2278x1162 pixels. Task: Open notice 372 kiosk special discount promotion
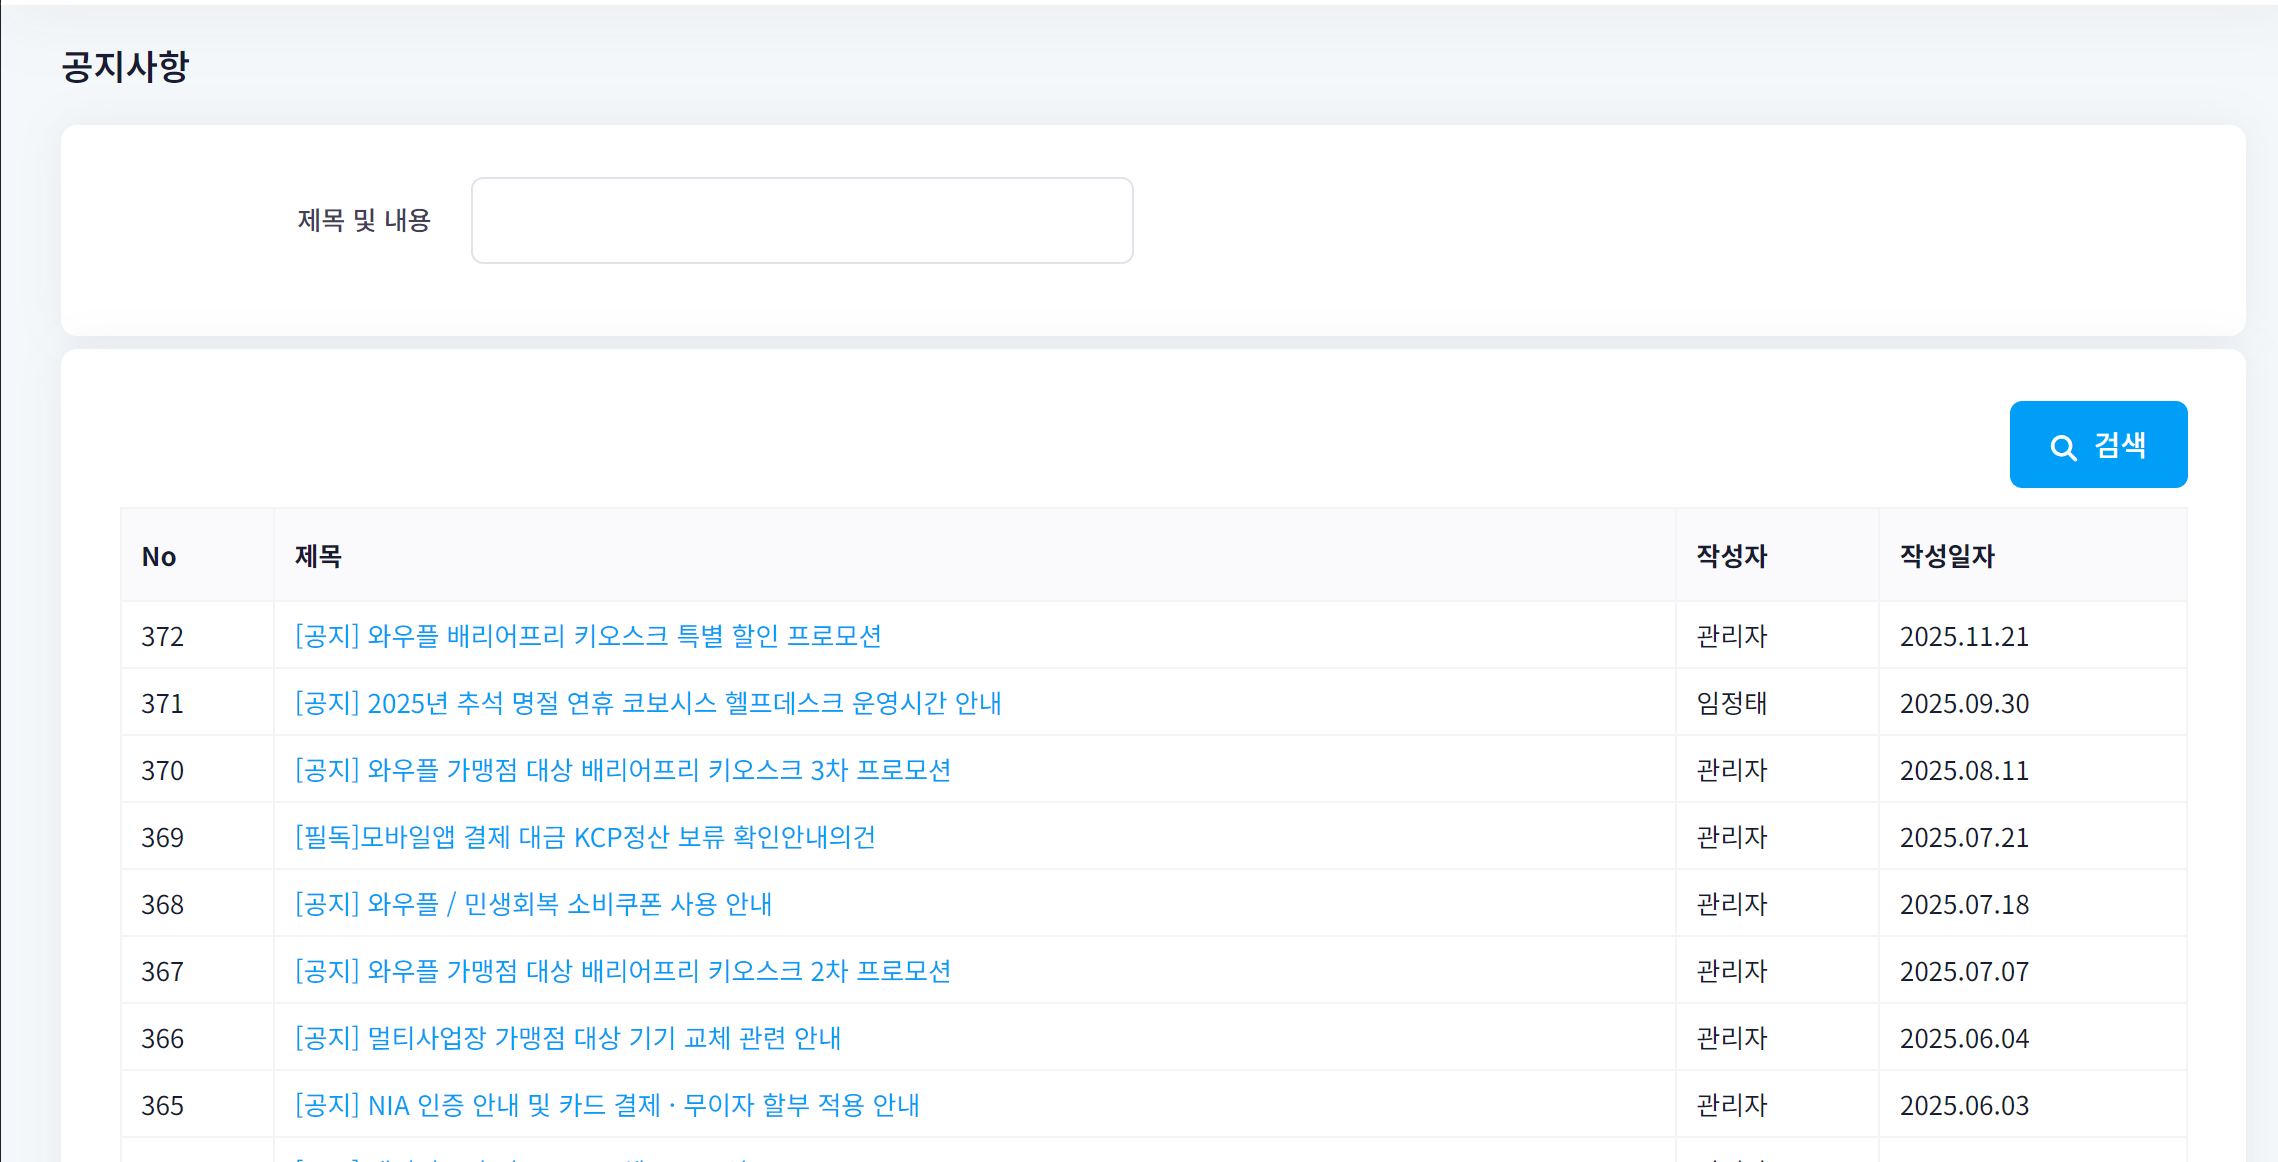[587, 636]
